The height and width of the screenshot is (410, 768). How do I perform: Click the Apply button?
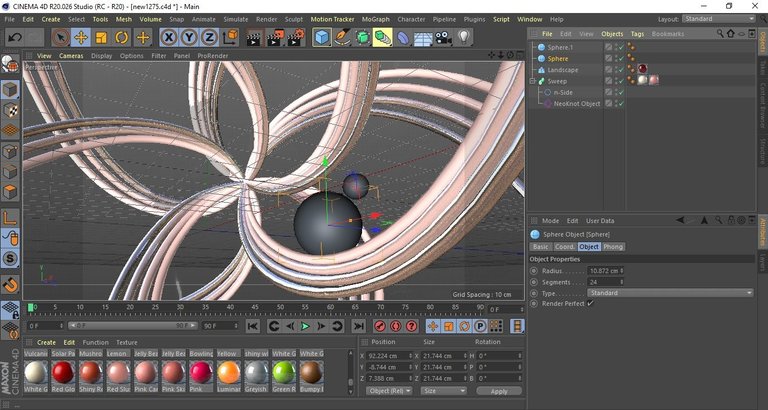499,391
